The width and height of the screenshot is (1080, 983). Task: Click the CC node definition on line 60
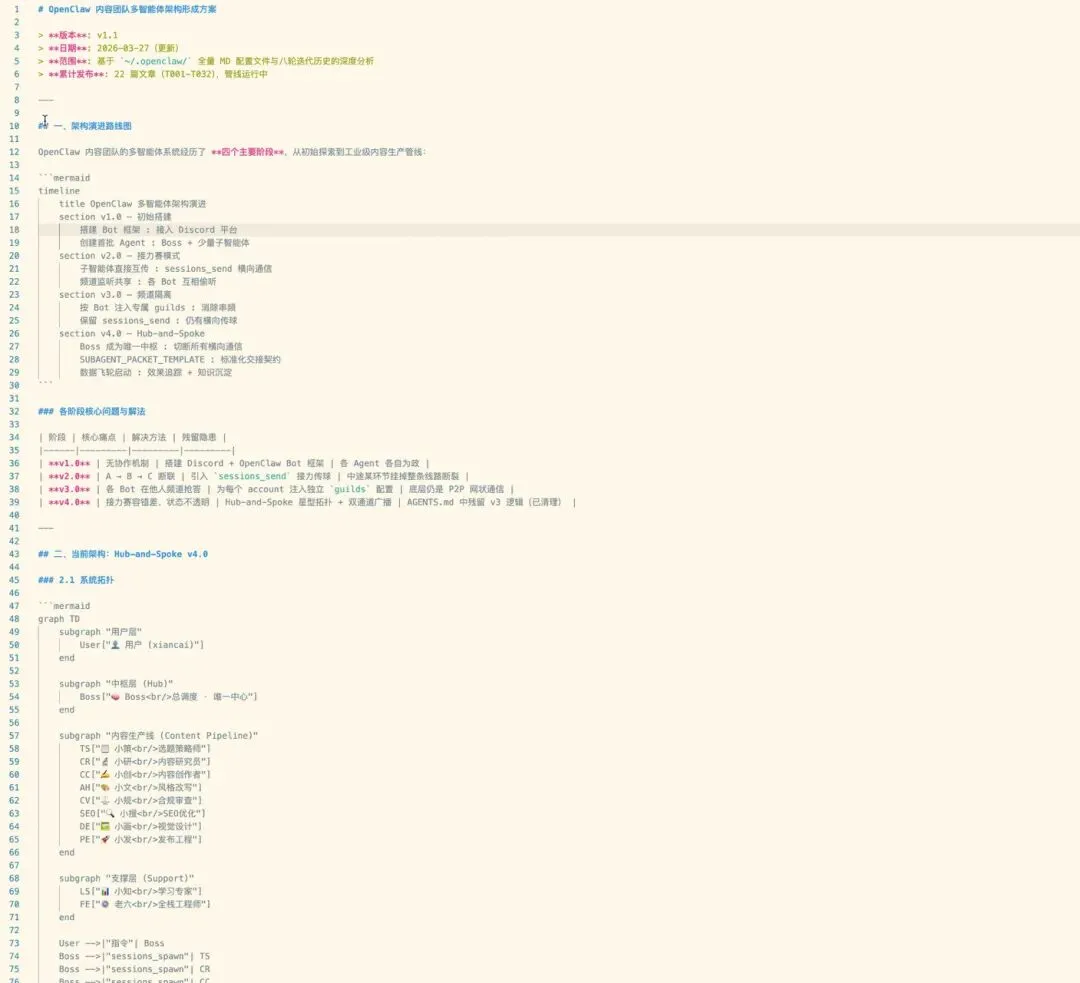145,775
